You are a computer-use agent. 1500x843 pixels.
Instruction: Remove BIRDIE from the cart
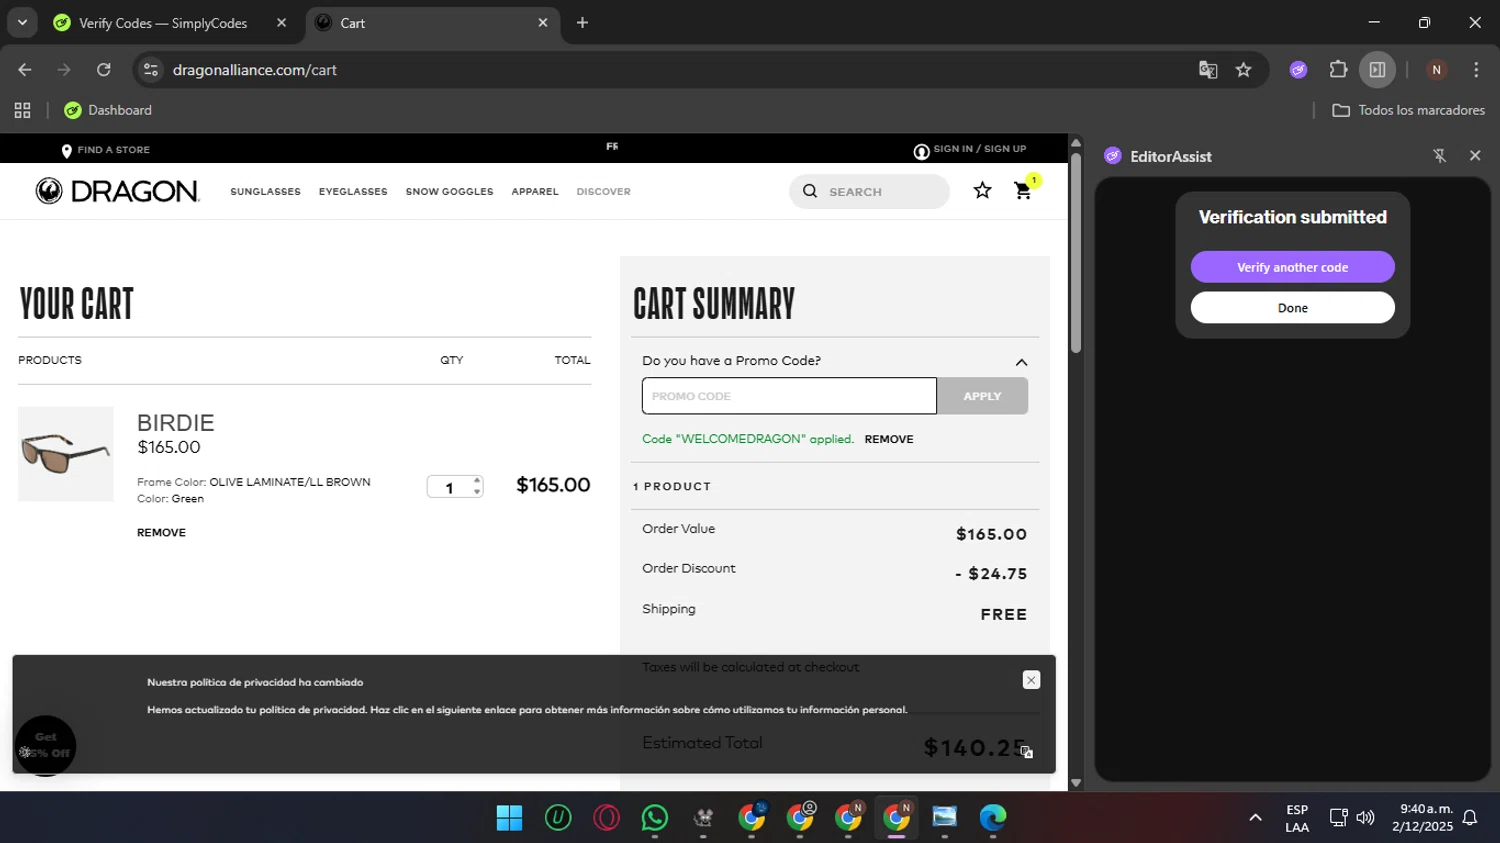coord(161,533)
